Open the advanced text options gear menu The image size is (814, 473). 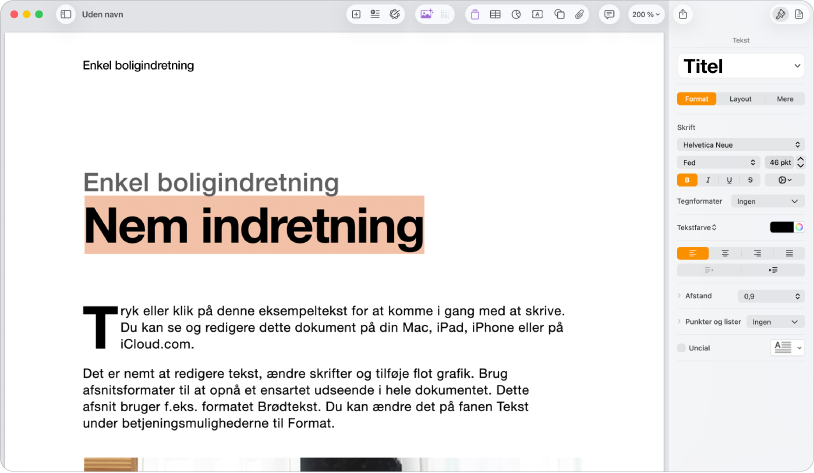pyautogui.click(x=784, y=180)
